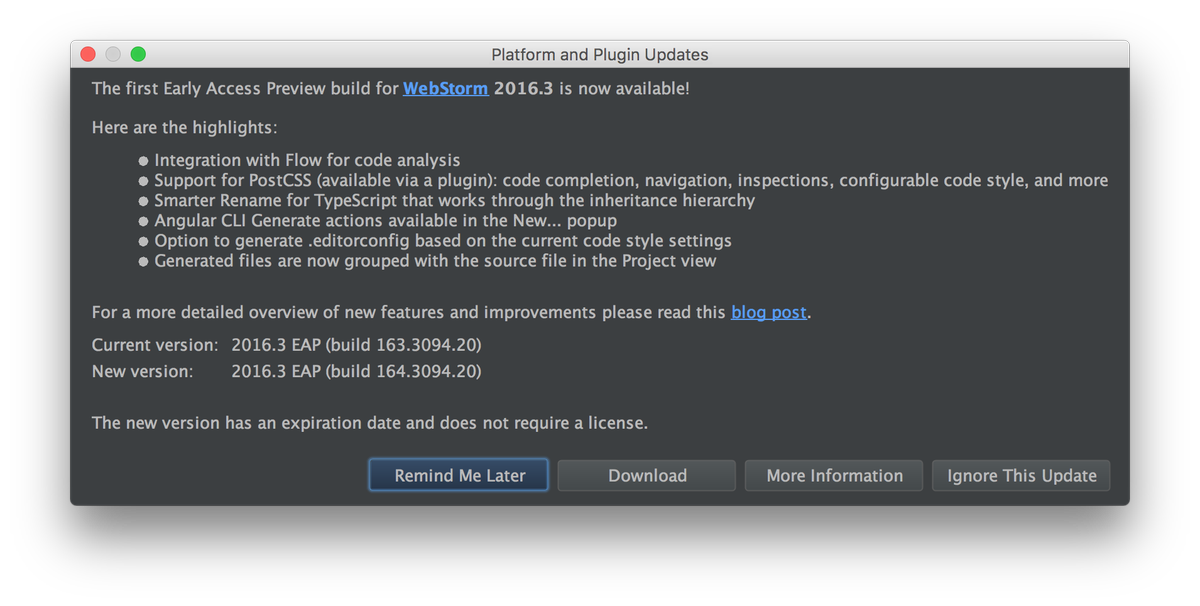Click the '.editorconfig' option highlight line
This screenshot has width=1200, height=606.
click(x=443, y=241)
